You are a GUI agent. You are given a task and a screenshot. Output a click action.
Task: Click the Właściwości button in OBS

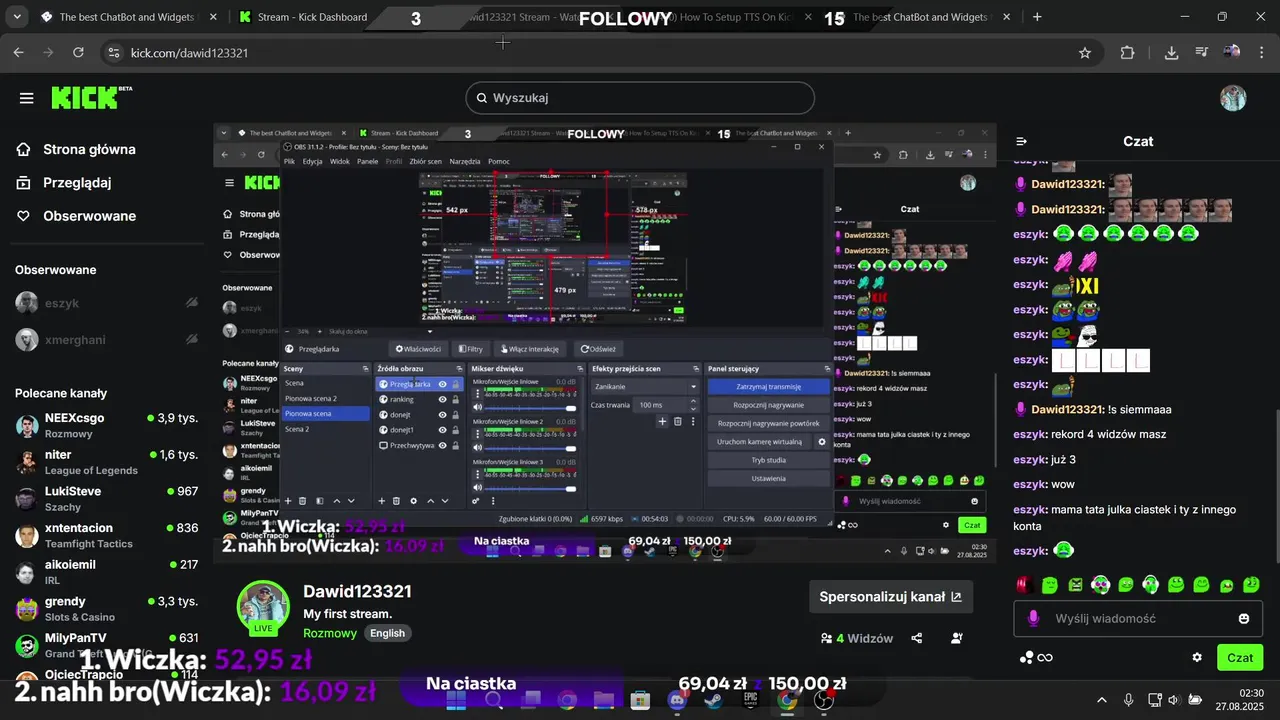(x=418, y=349)
